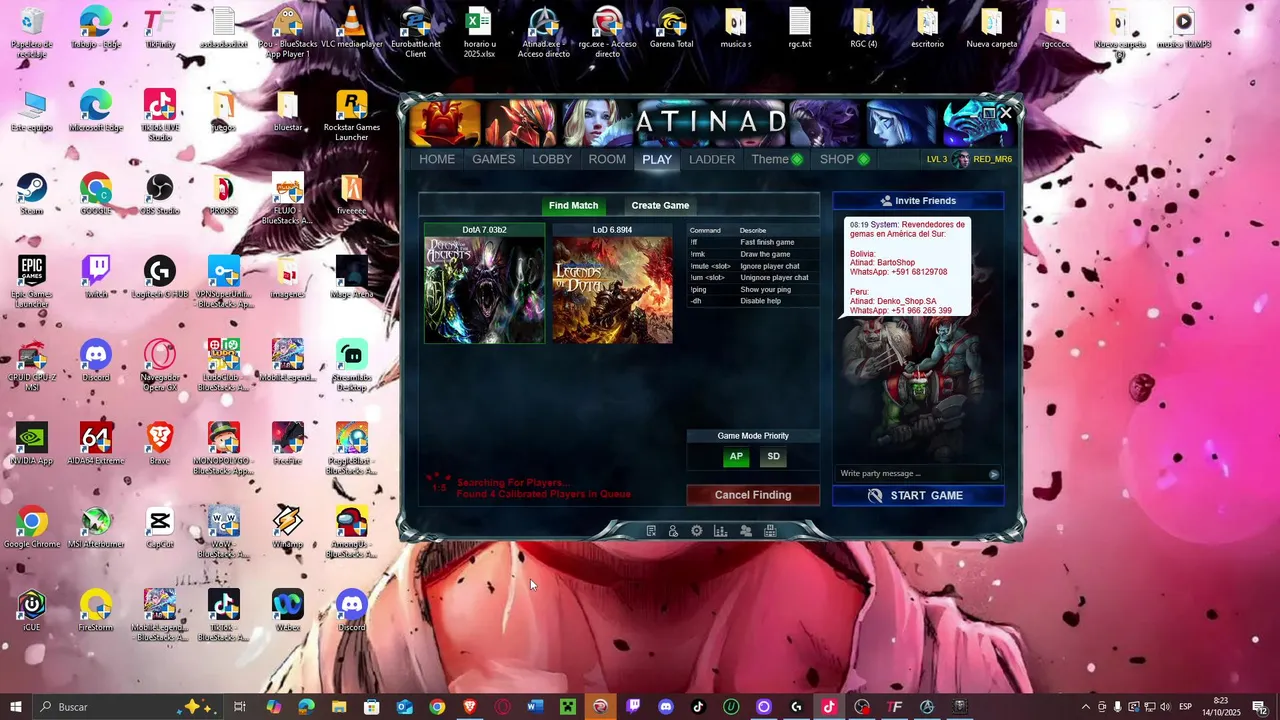Focus the Write party message field
The height and width of the screenshot is (720, 1280).
pyautogui.click(x=910, y=474)
